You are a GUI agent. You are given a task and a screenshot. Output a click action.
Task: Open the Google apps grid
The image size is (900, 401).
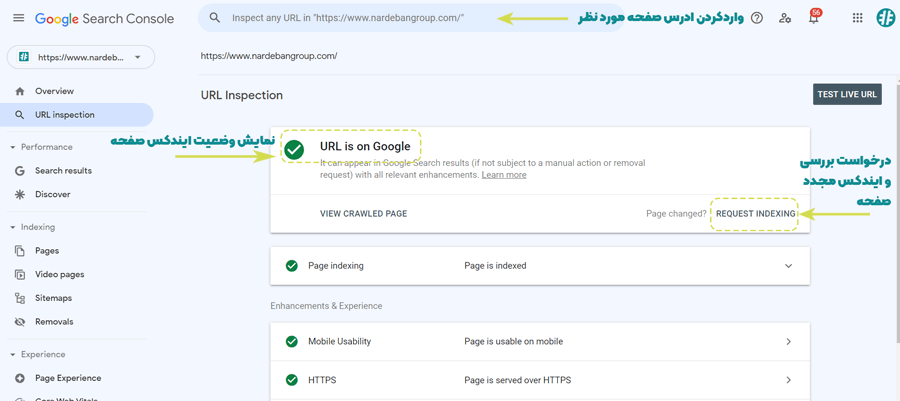coord(858,18)
